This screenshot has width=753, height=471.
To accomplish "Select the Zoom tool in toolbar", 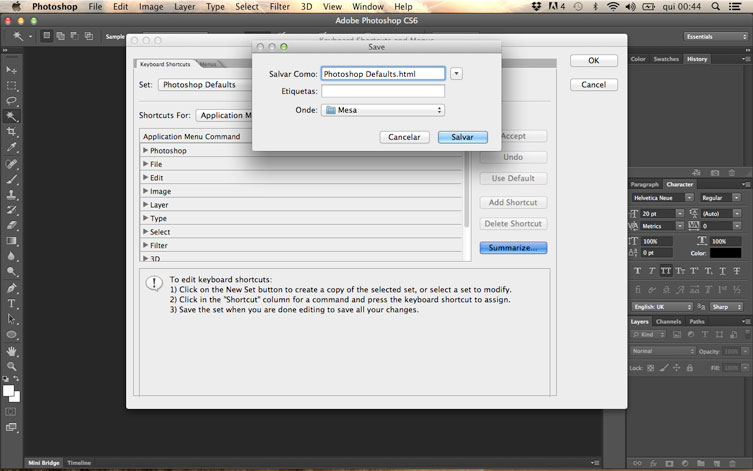I will 12,367.
